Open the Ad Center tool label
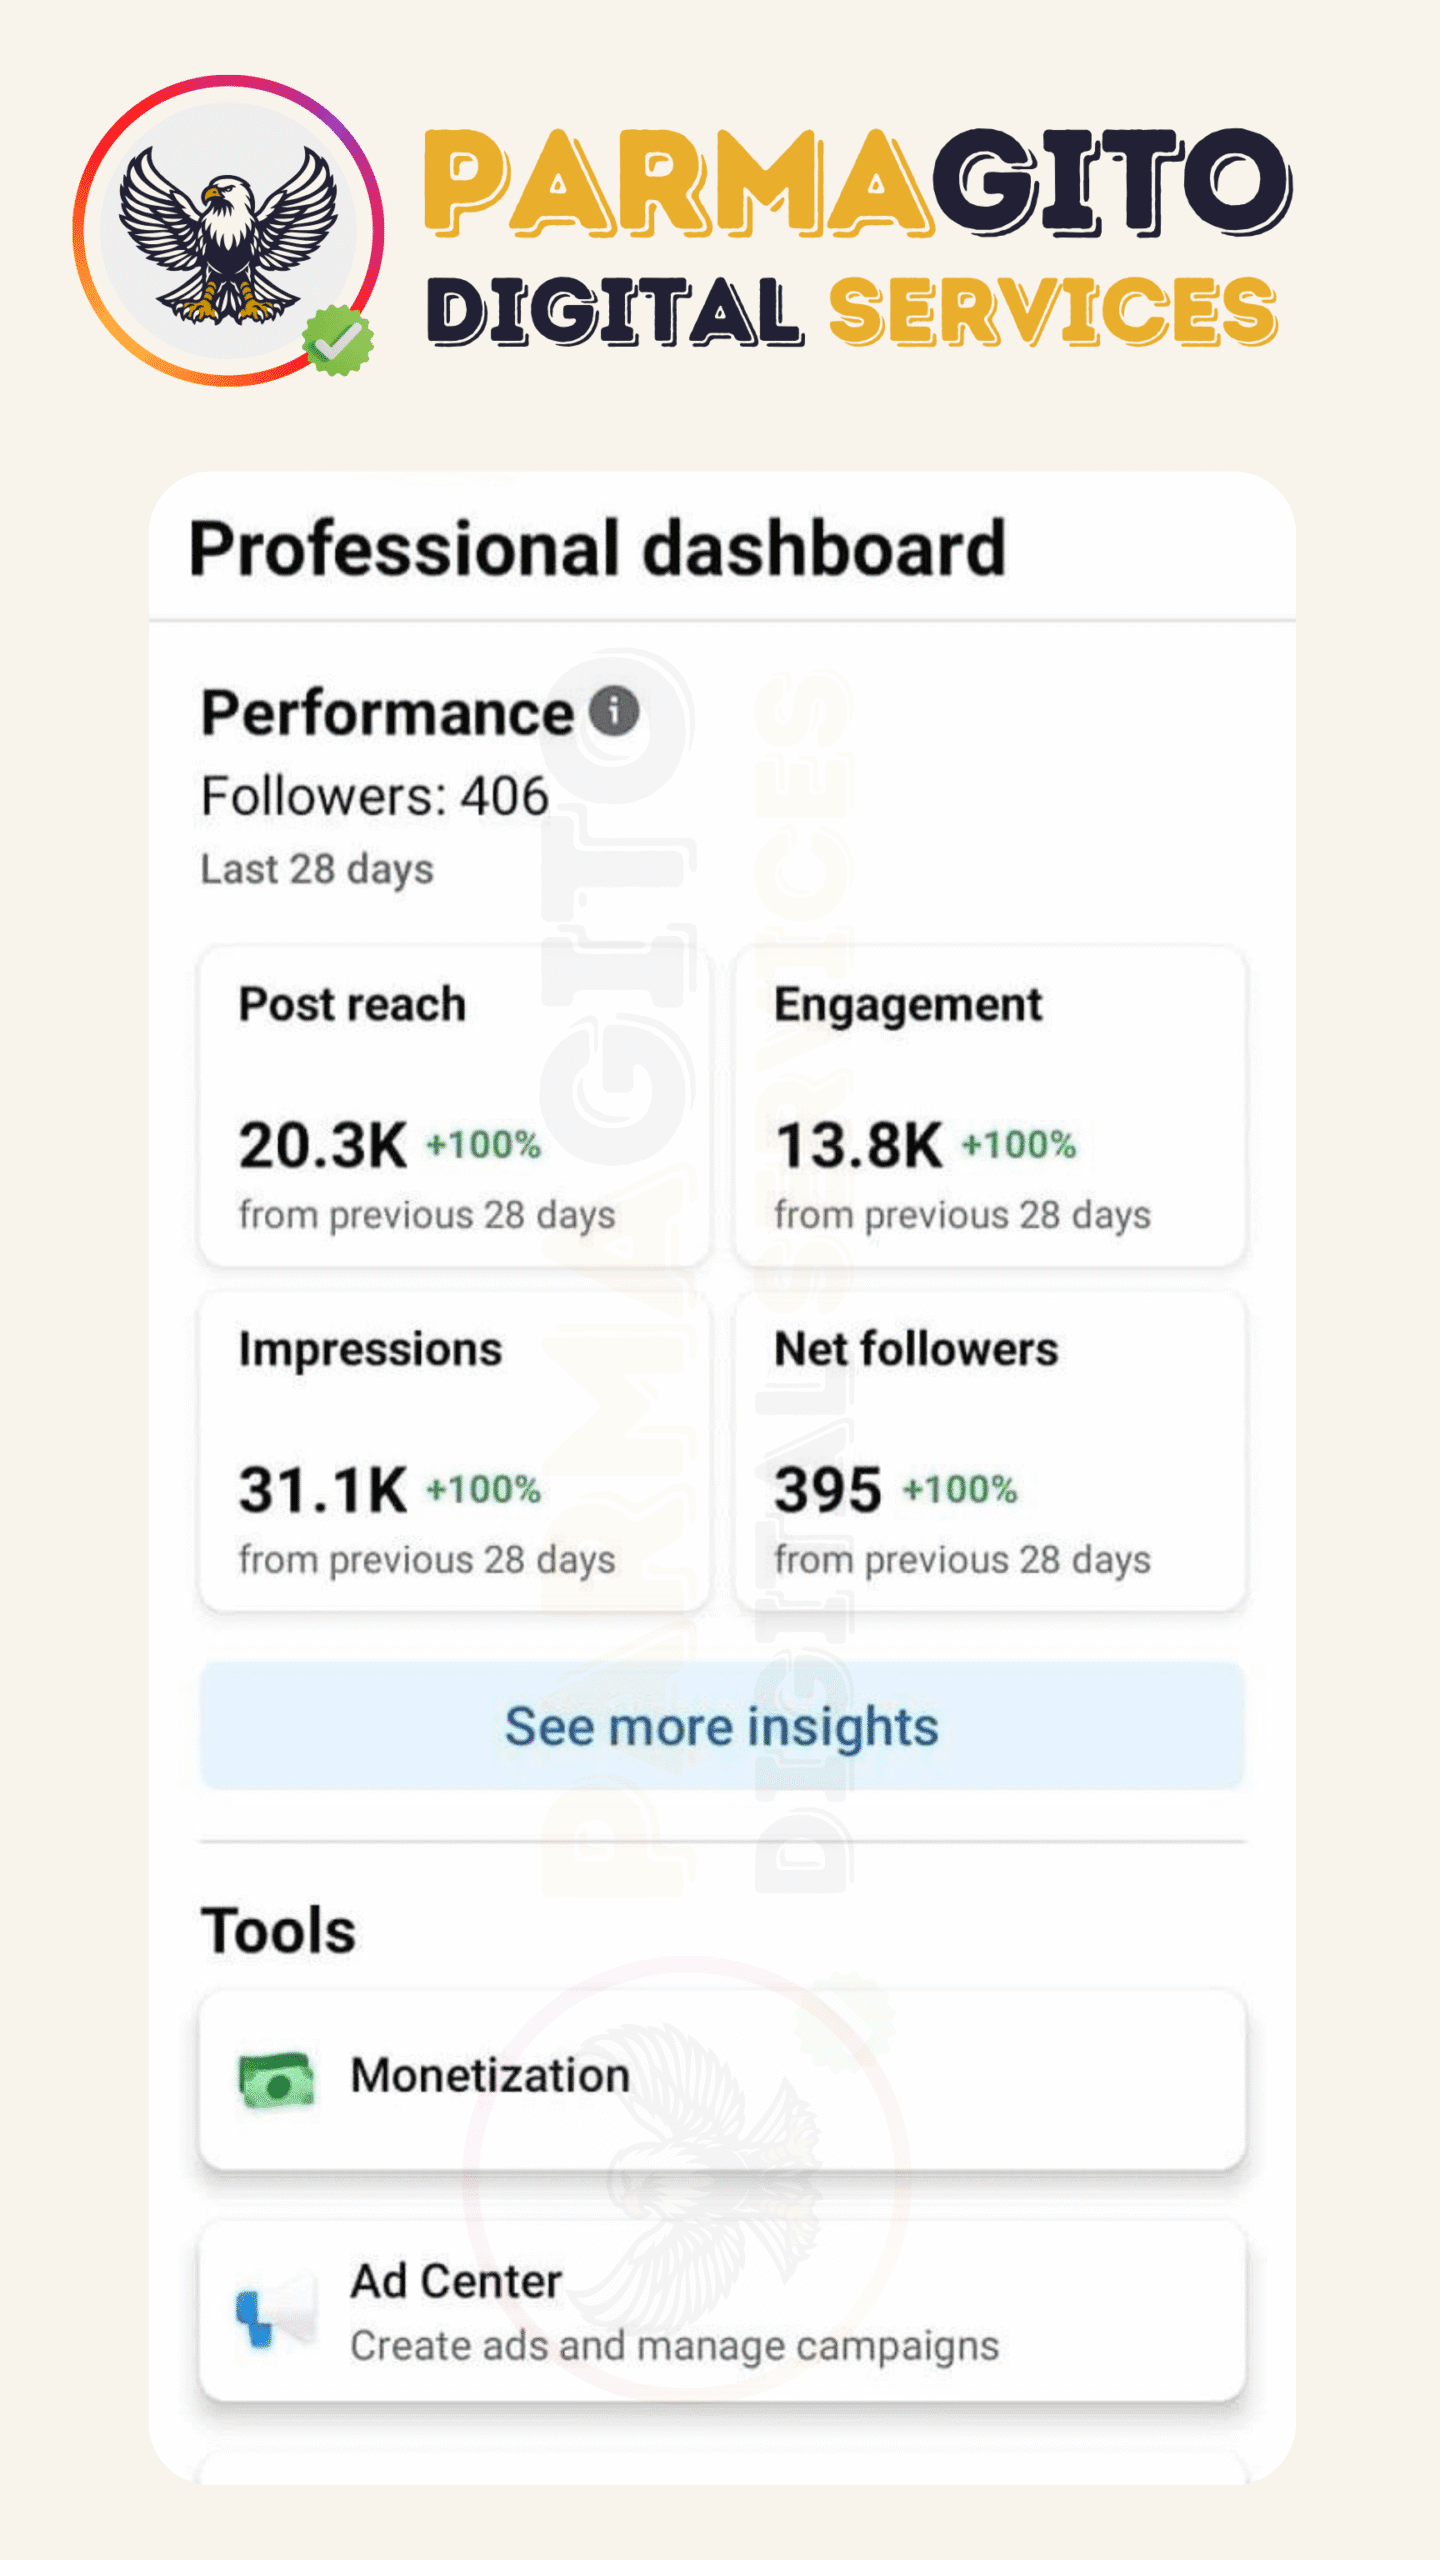 pyautogui.click(x=456, y=2282)
